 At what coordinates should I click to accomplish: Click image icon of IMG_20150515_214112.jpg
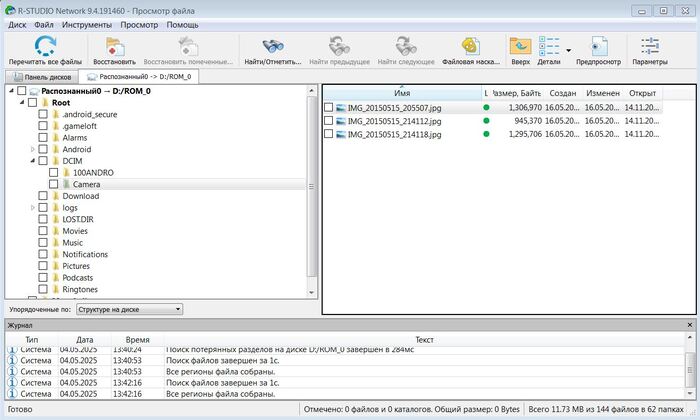(341, 121)
